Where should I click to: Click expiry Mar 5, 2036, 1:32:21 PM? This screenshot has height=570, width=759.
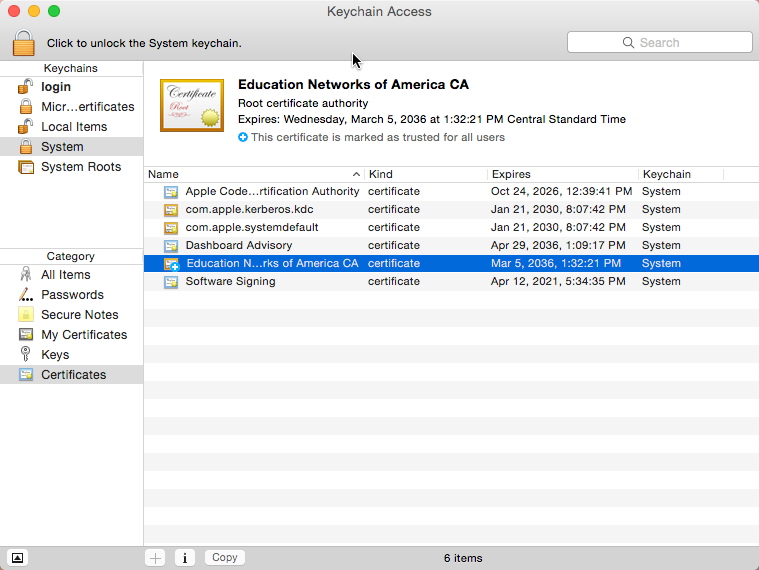coord(556,263)
